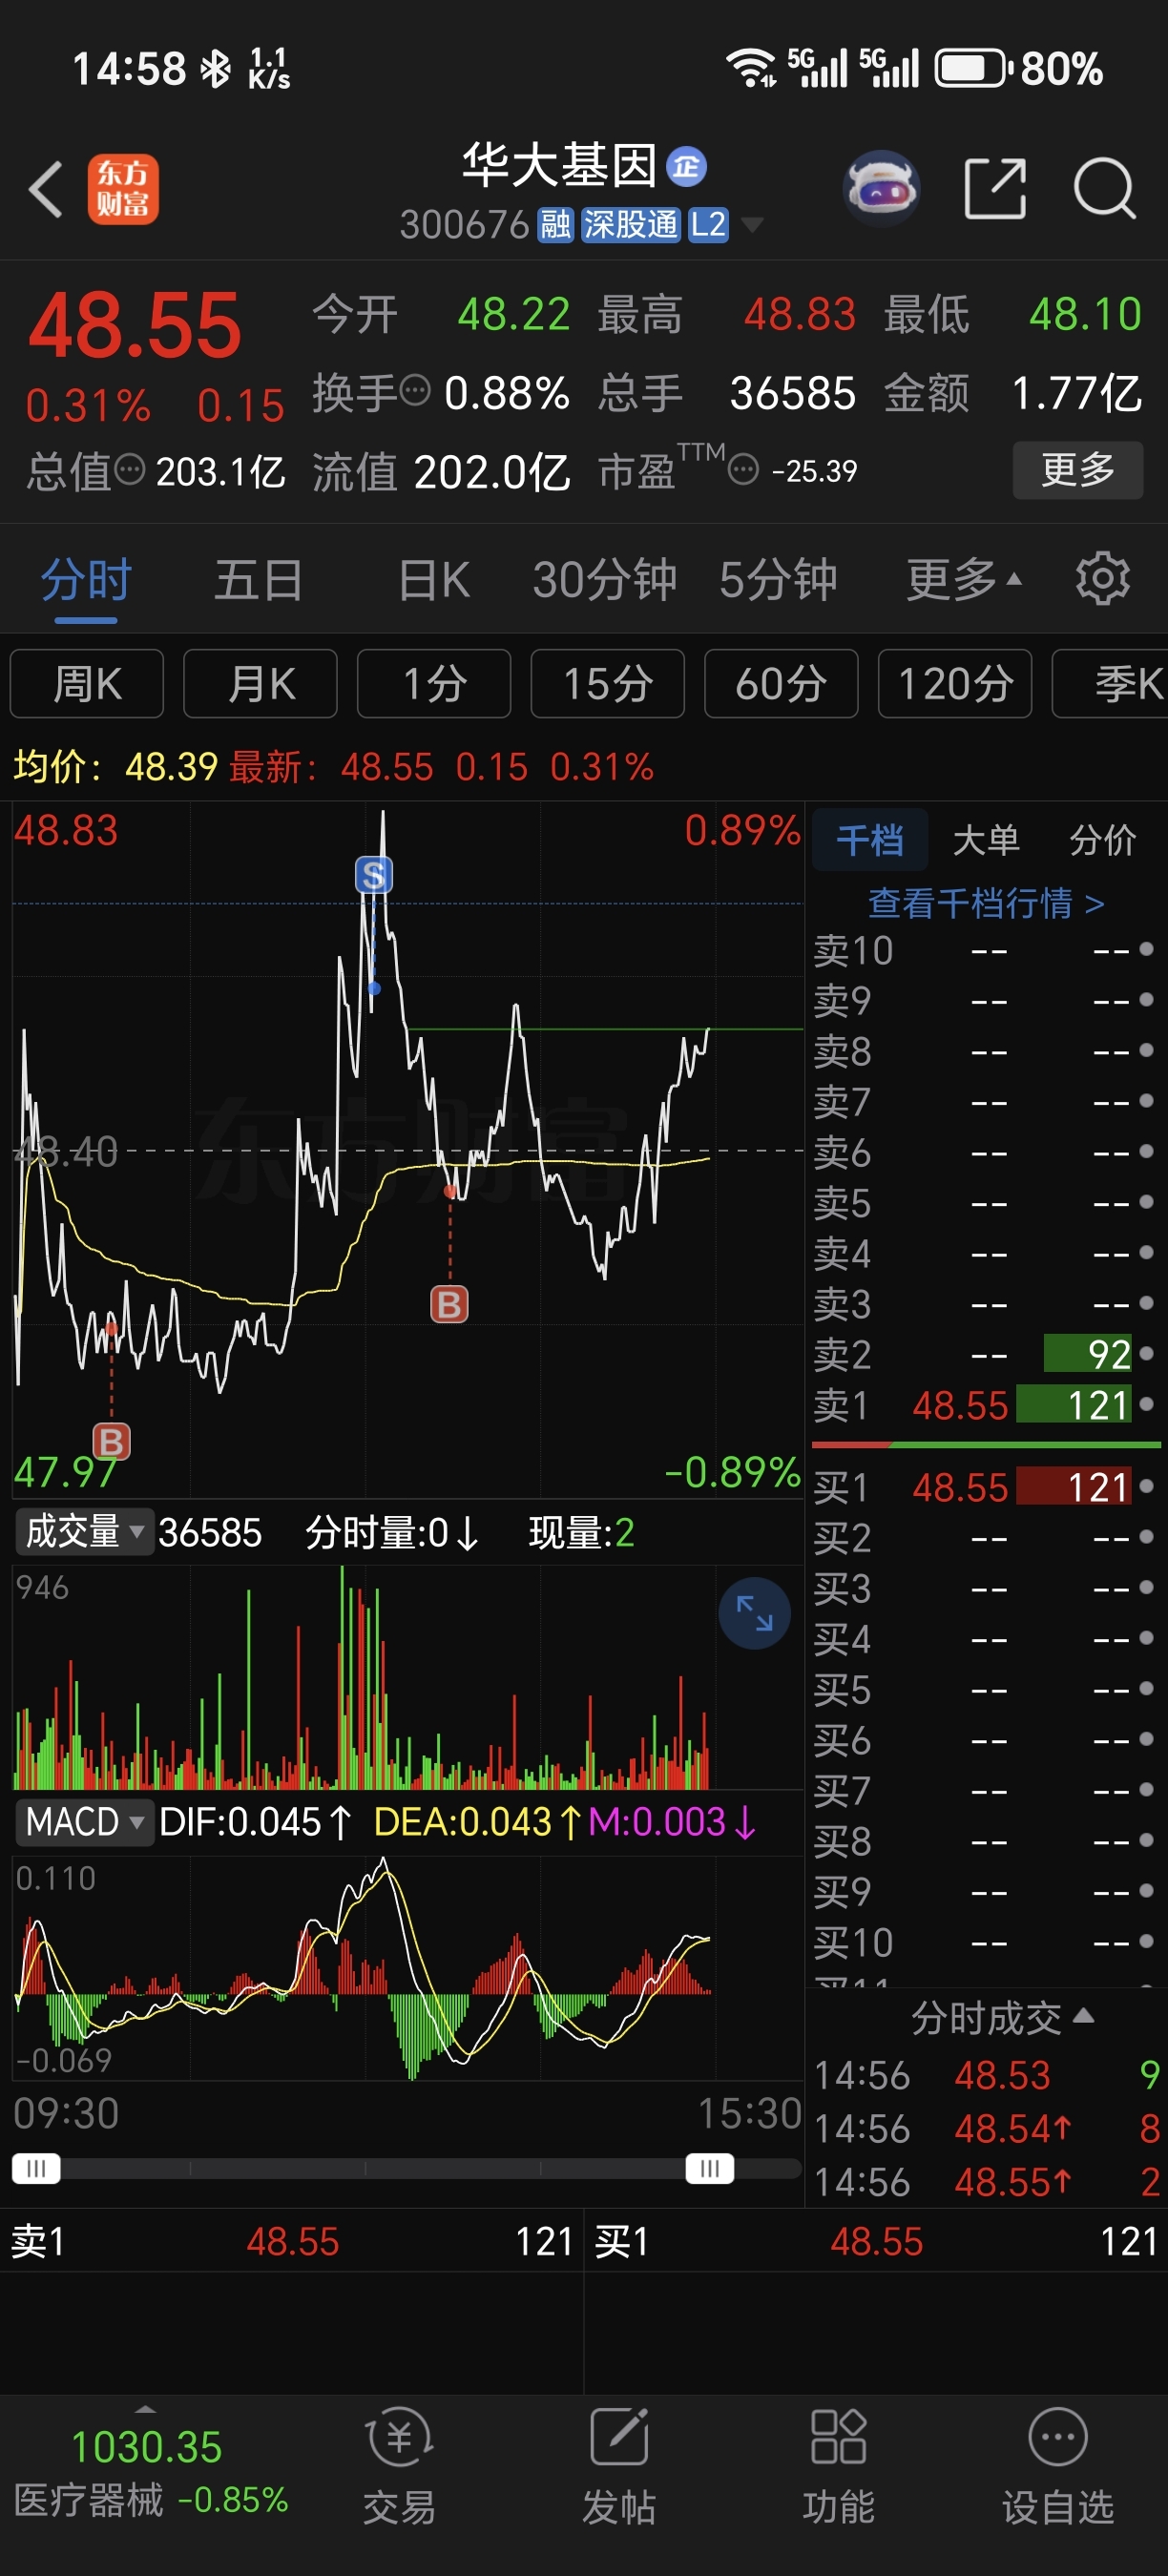Open the search magnifier icon

coord(1104,187)
